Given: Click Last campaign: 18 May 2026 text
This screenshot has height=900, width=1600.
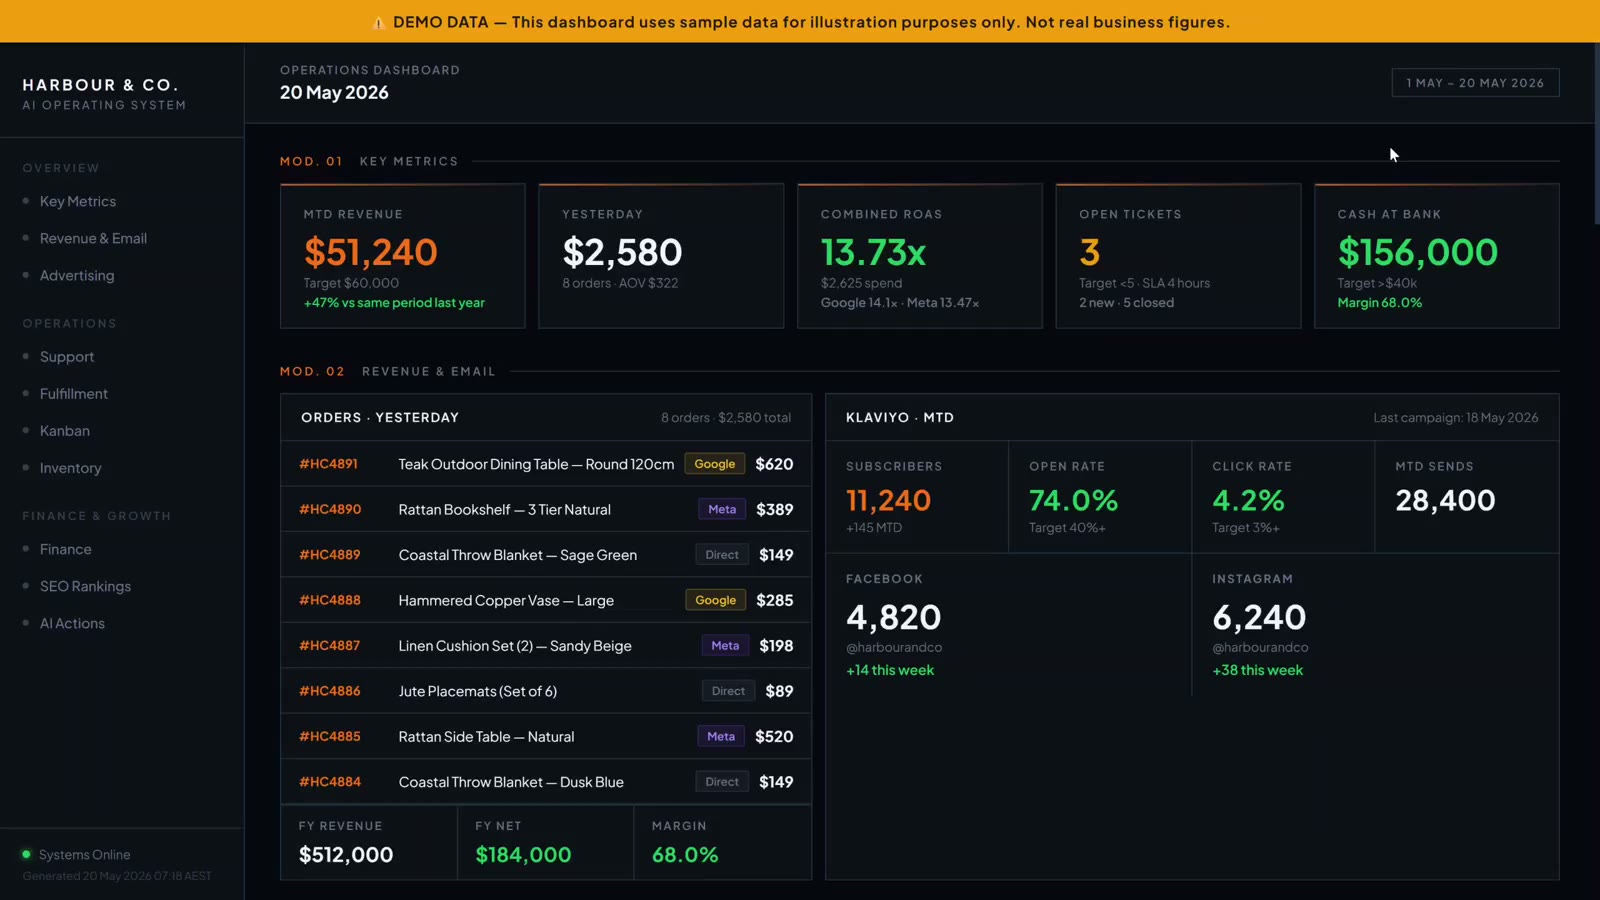Looking at the screenshot, I should pyautogui.click(x=1455, y=418).
